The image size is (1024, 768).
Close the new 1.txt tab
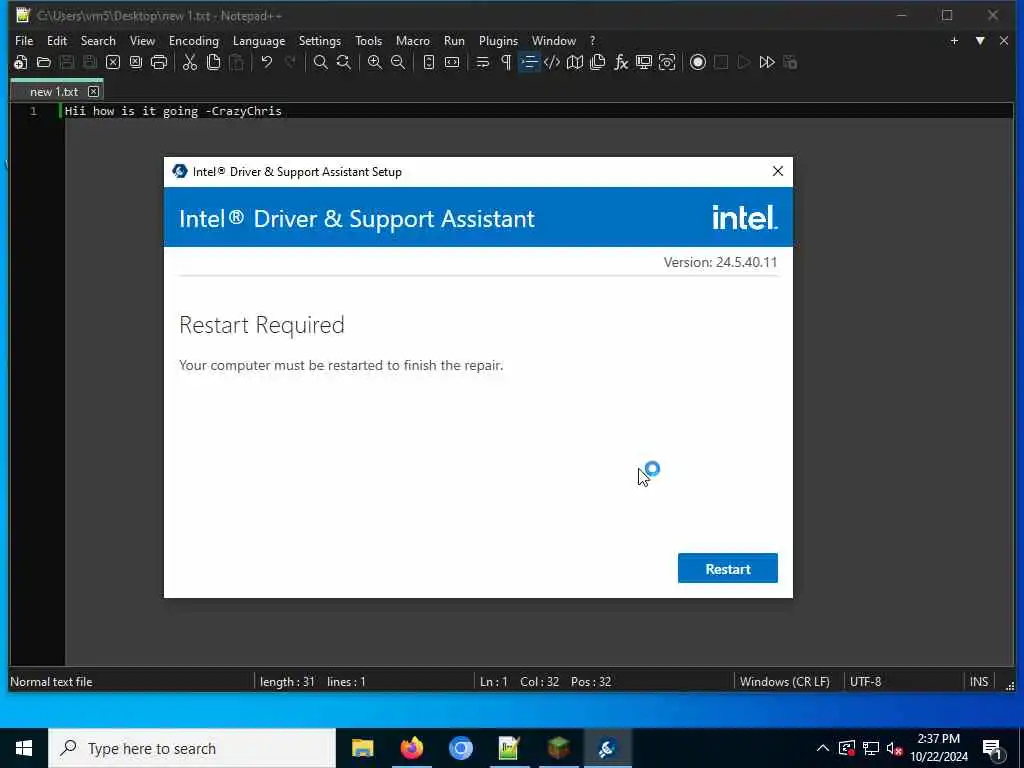[93, 91]
